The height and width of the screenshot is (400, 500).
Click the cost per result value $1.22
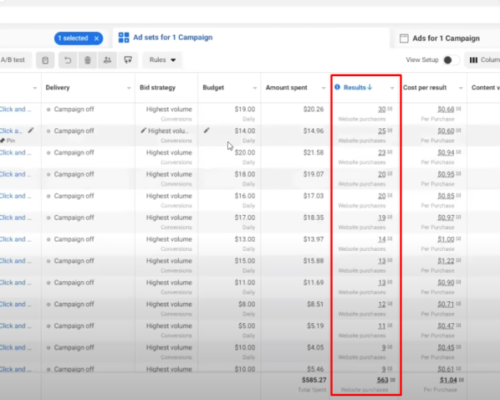446,261
